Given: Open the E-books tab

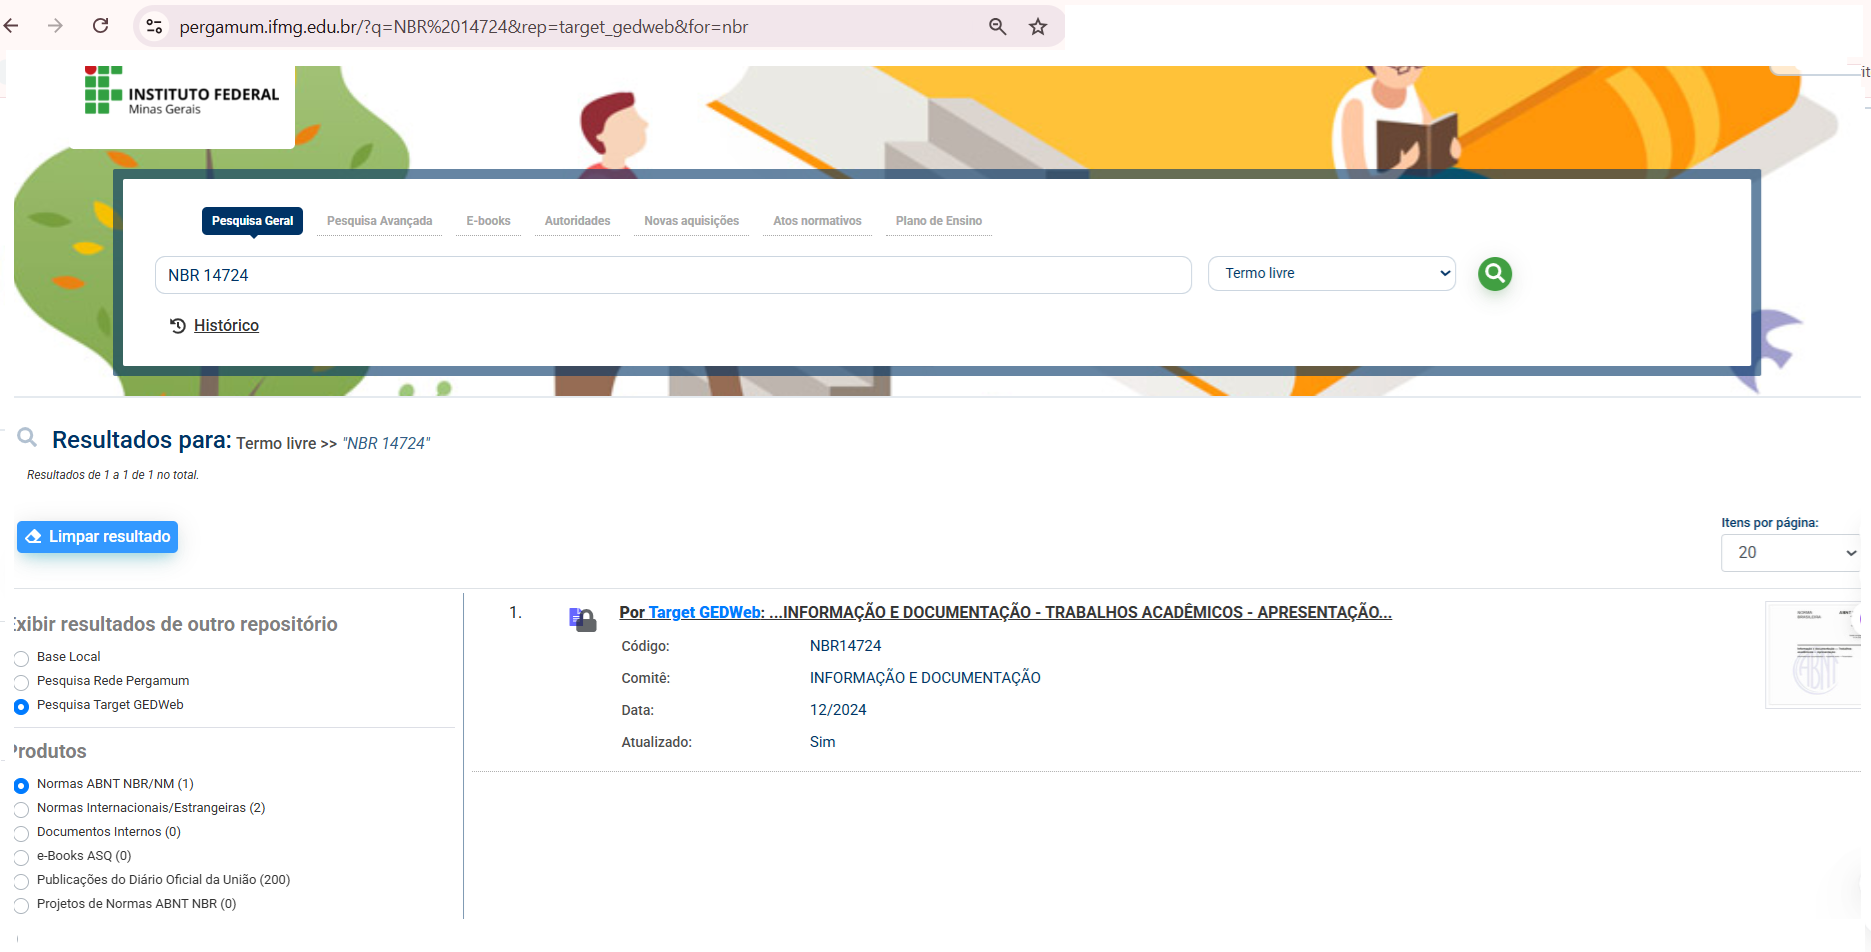Looking at the screenshot, I should [x=488, y=221].
